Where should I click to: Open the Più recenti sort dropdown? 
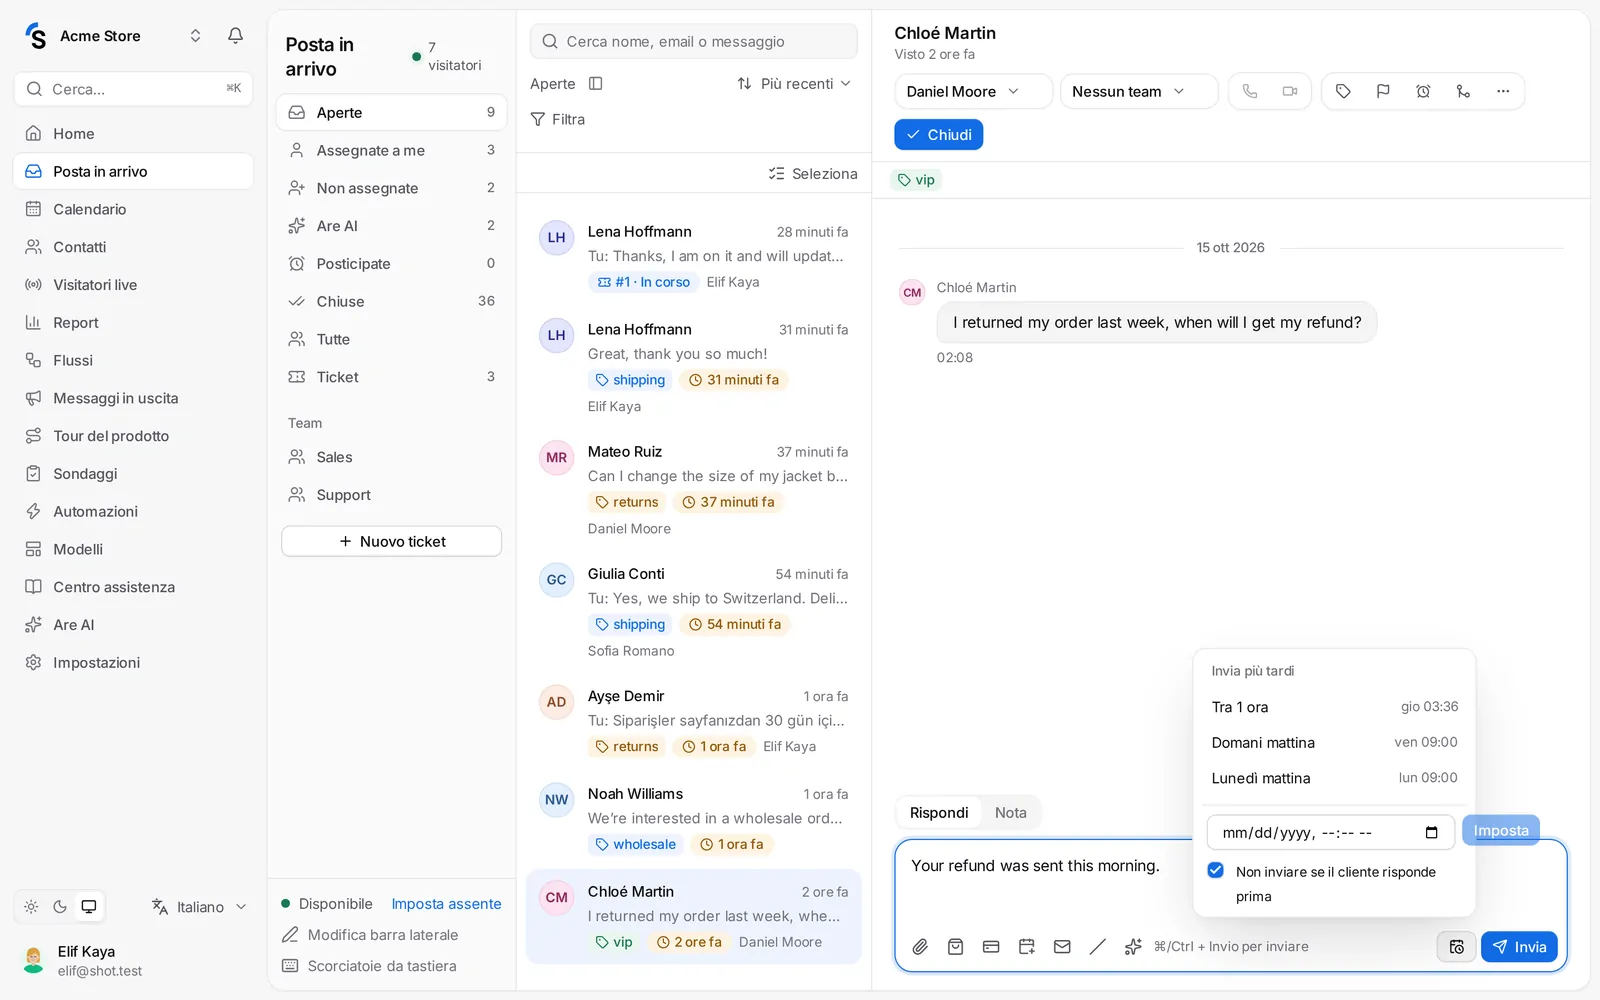coord(794,84)
